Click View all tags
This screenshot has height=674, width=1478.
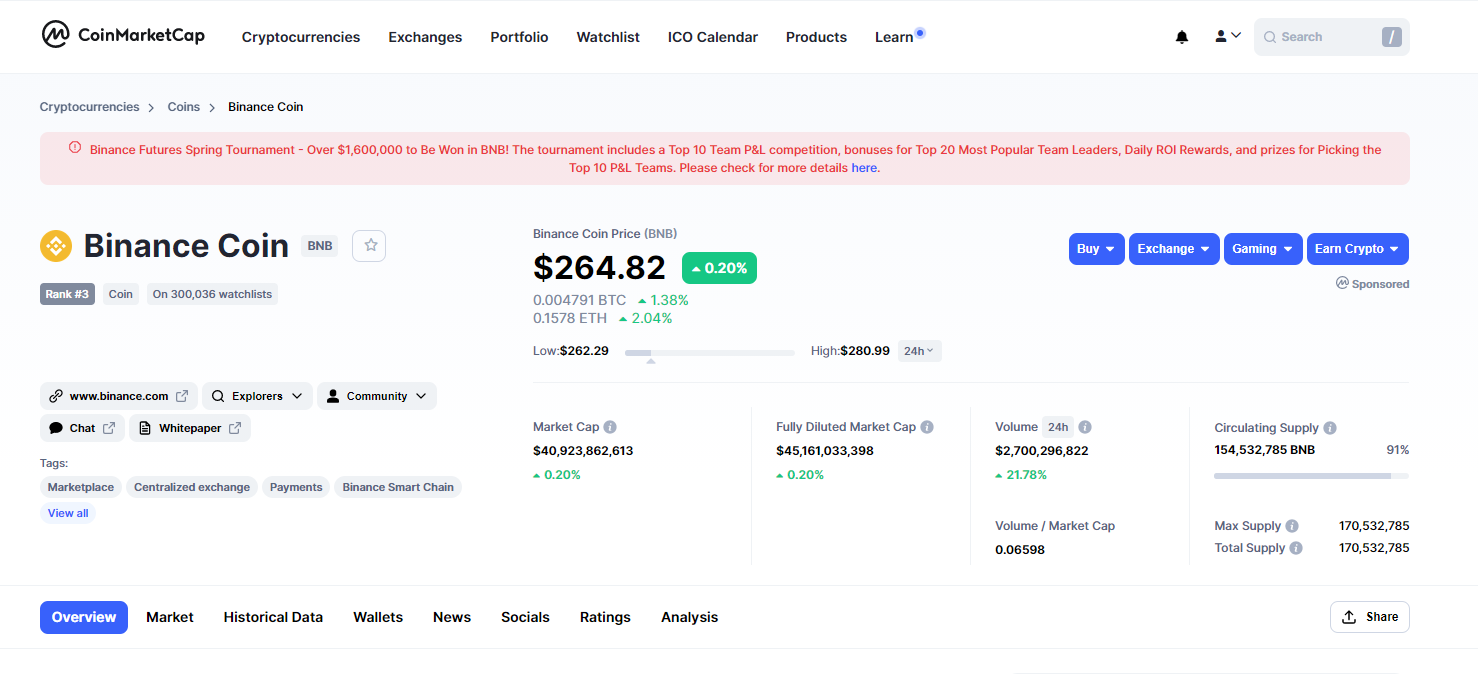(68, 513)
